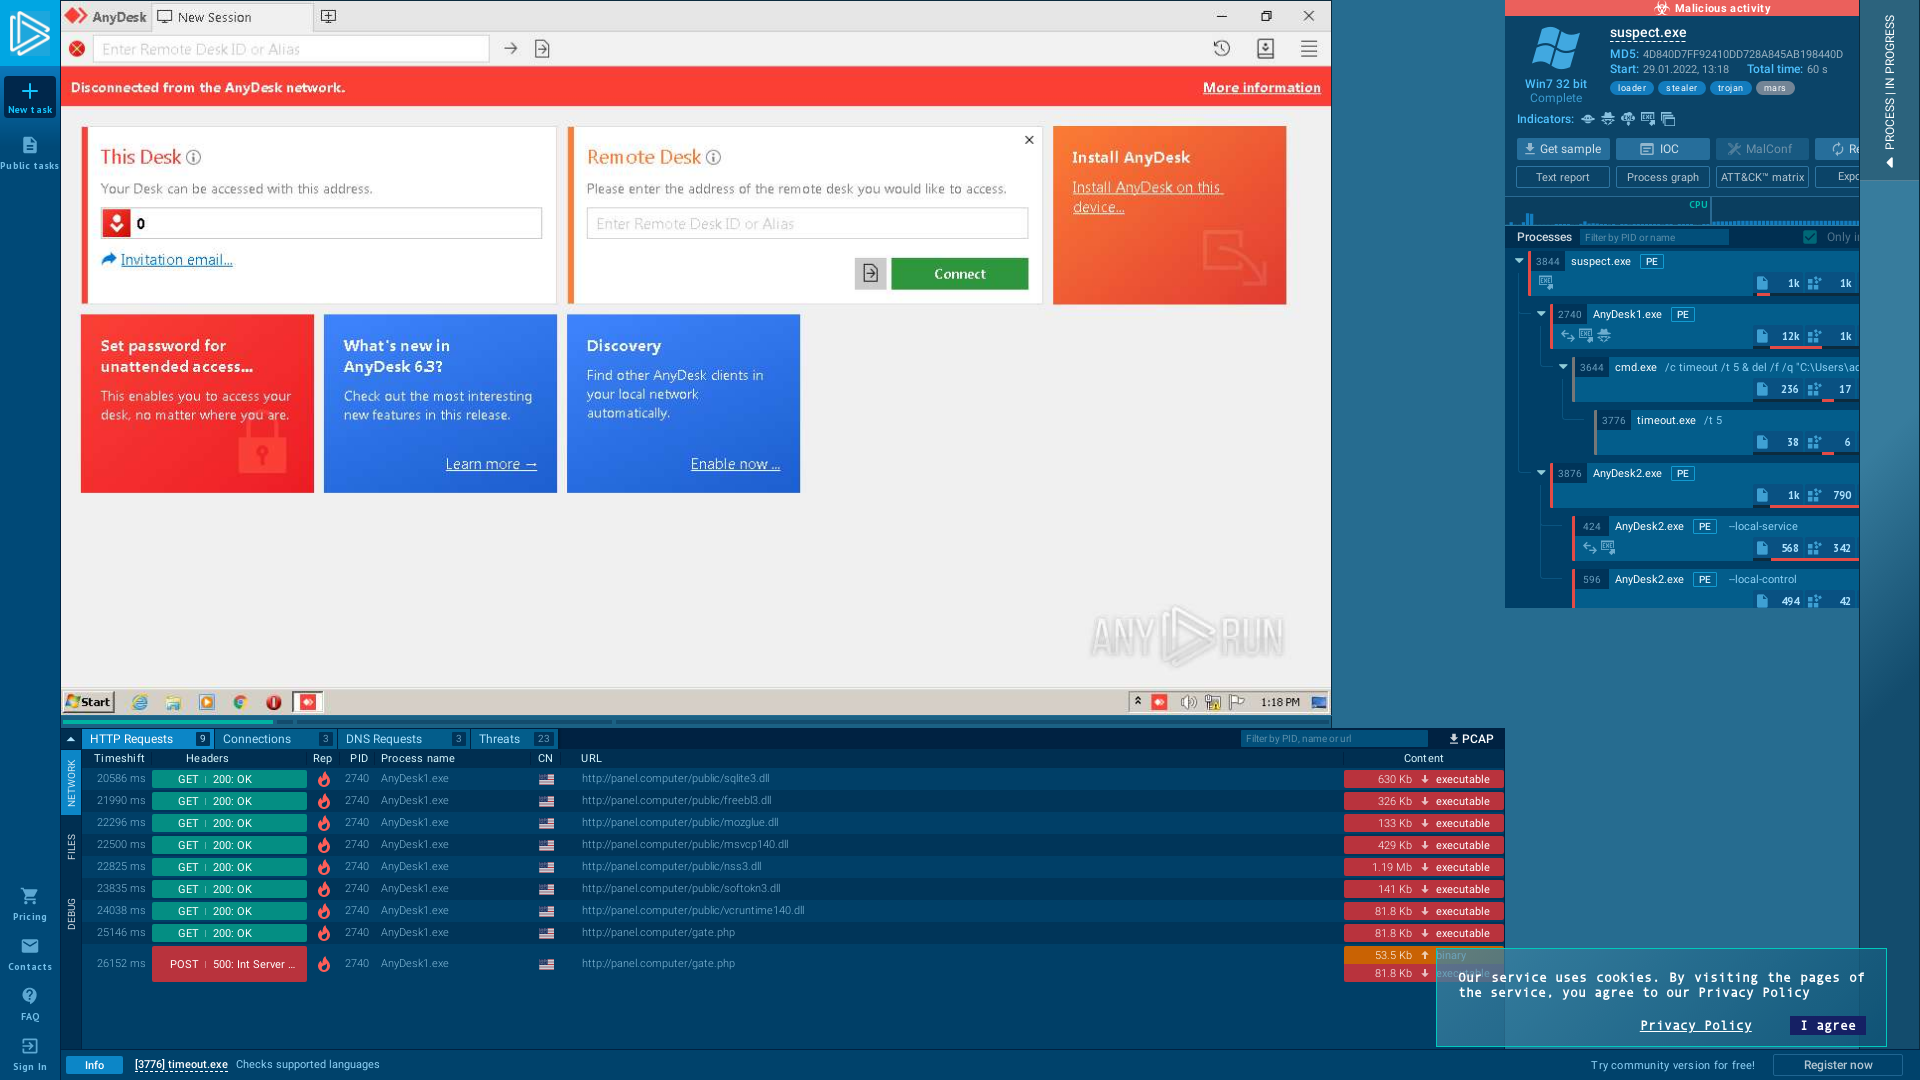Image resolution: width=1920 pixels, height=1080 pixels.
Task: Click AnyDesk icon in VM taskbar
Action: (x=308, y=702)
